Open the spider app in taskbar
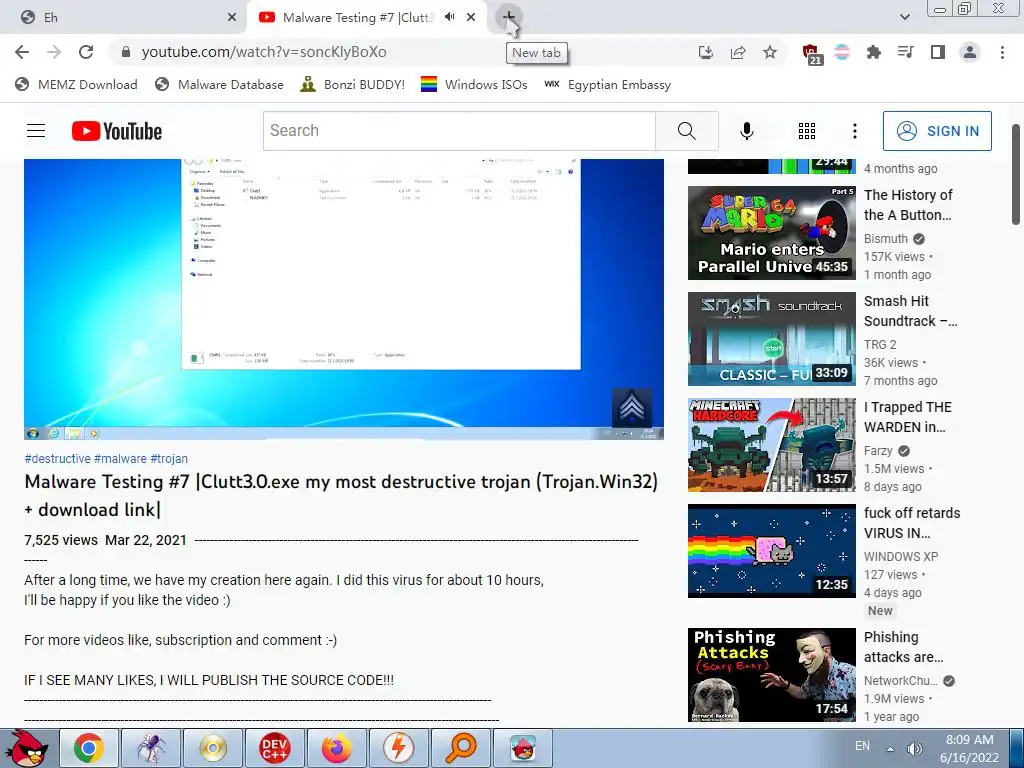The image size is (1024, 768). coord(151,748)
